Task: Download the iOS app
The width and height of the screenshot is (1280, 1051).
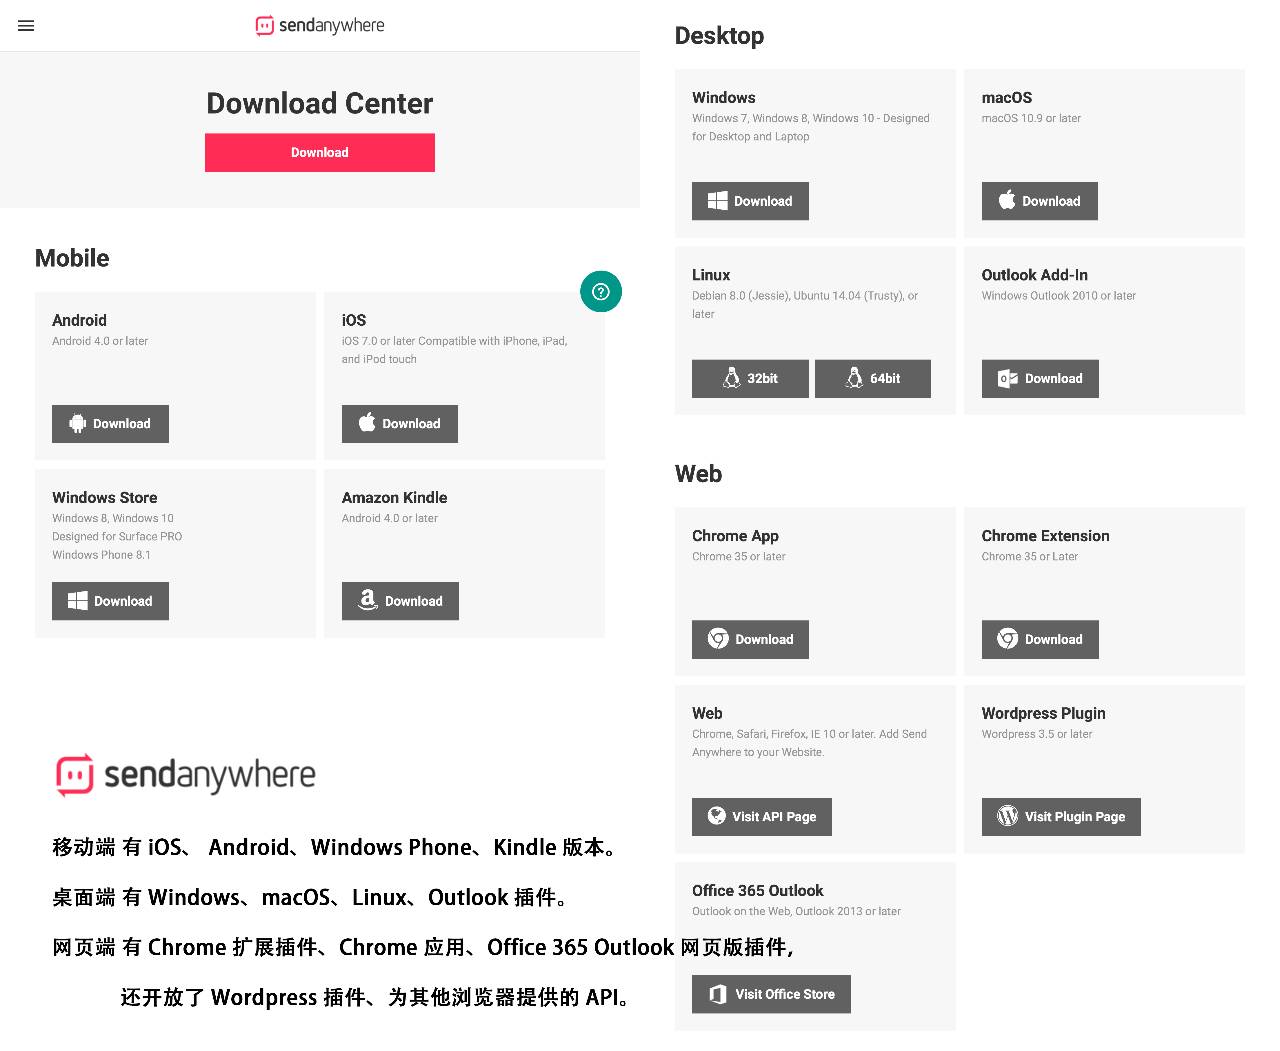Action: 400,424
